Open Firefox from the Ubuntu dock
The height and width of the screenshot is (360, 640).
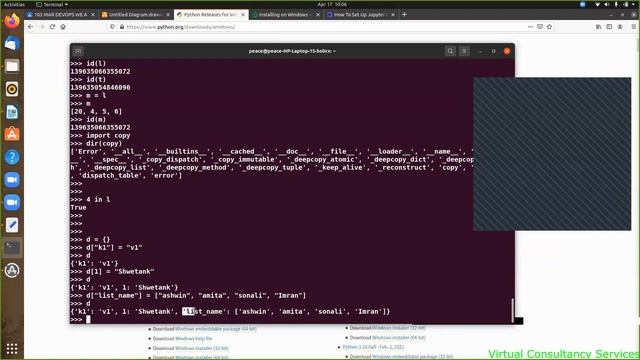(12, 20)
